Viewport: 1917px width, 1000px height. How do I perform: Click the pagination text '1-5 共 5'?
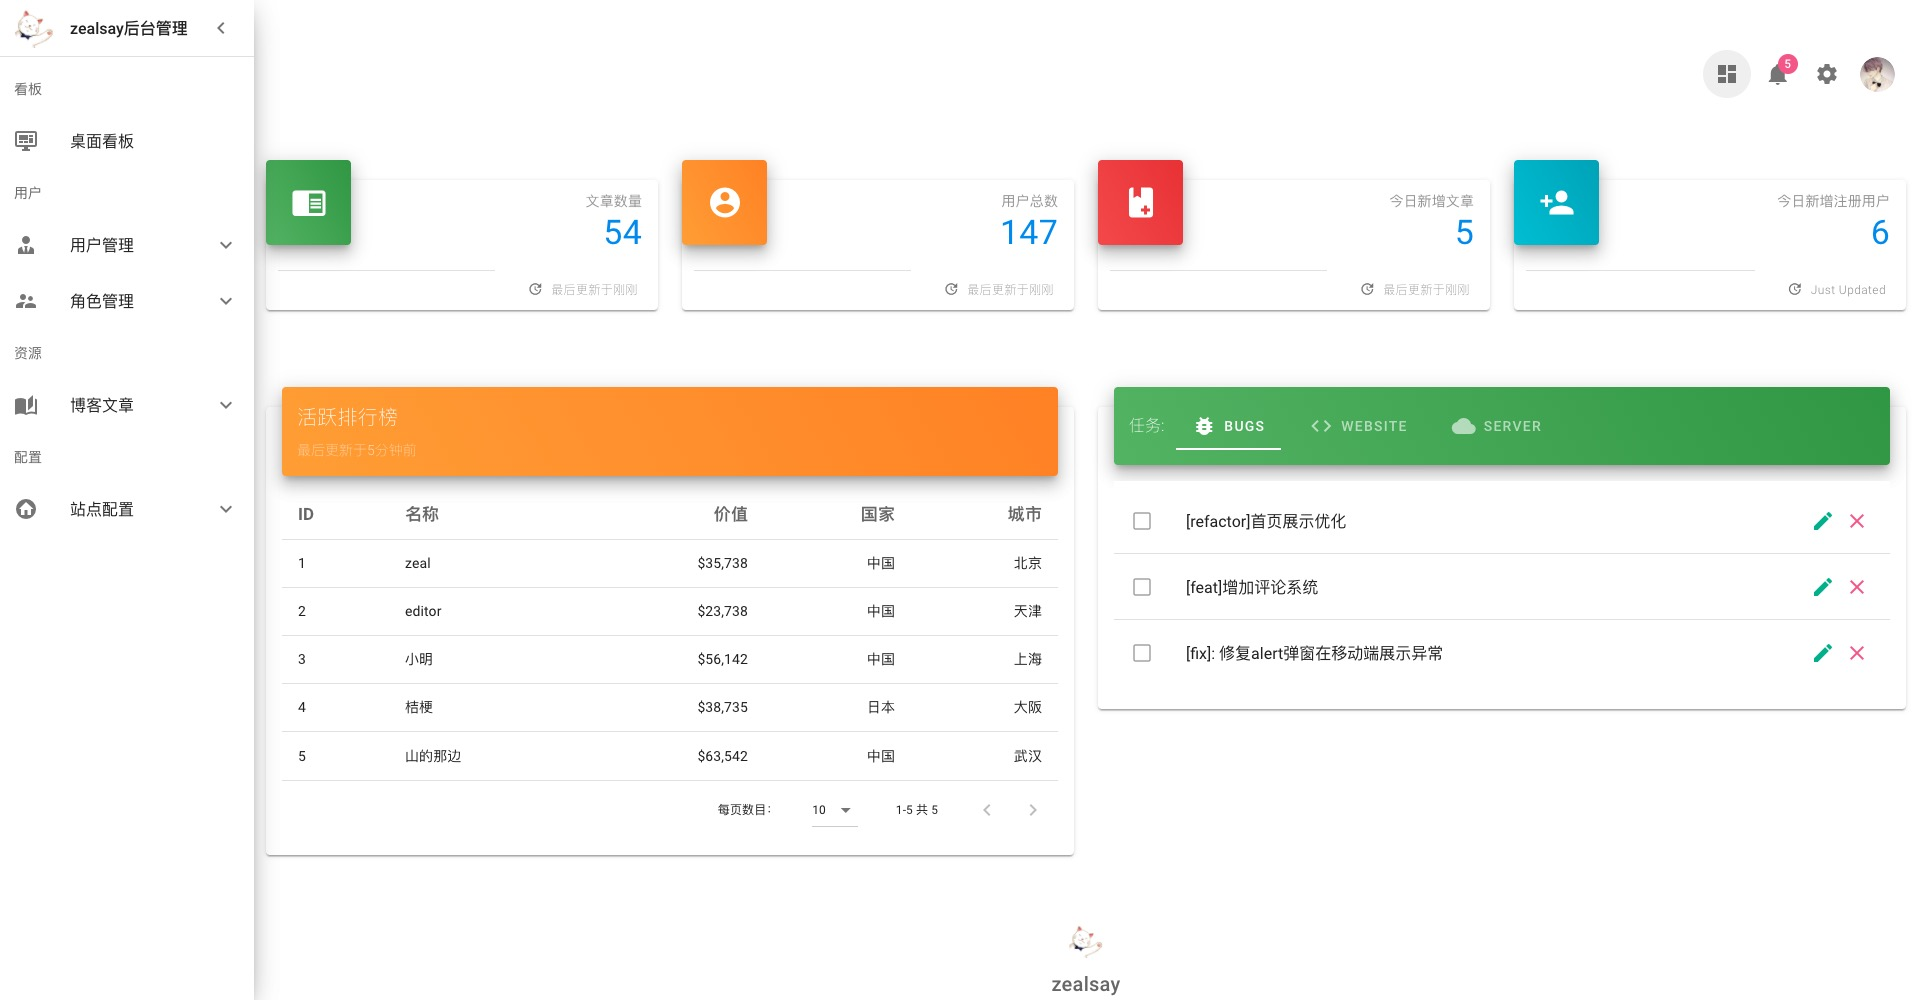[917, 810]
